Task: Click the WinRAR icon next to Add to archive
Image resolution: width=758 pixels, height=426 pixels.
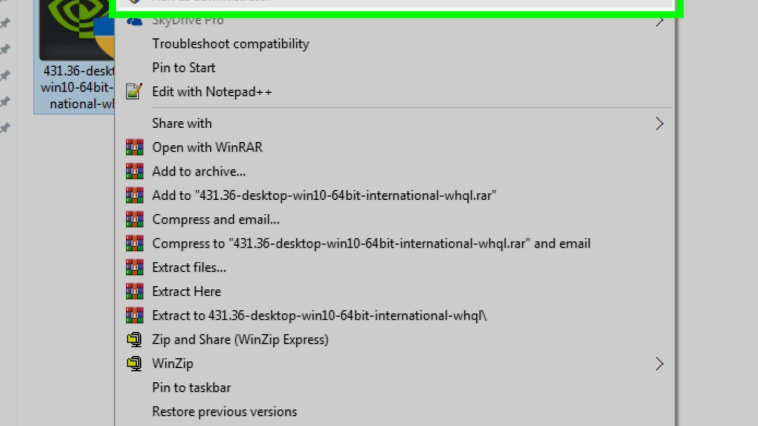Action: click(134, 172)
